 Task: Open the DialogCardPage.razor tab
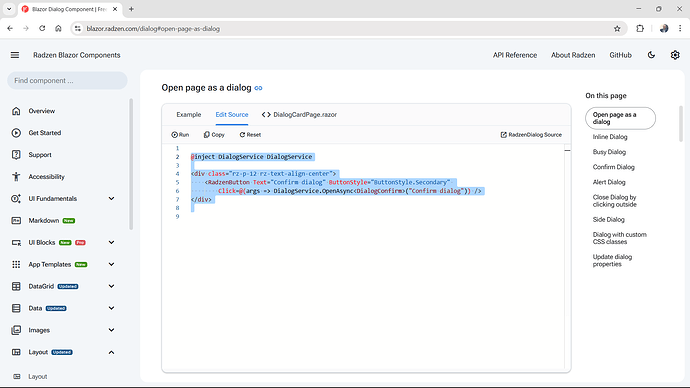point(299,114)
